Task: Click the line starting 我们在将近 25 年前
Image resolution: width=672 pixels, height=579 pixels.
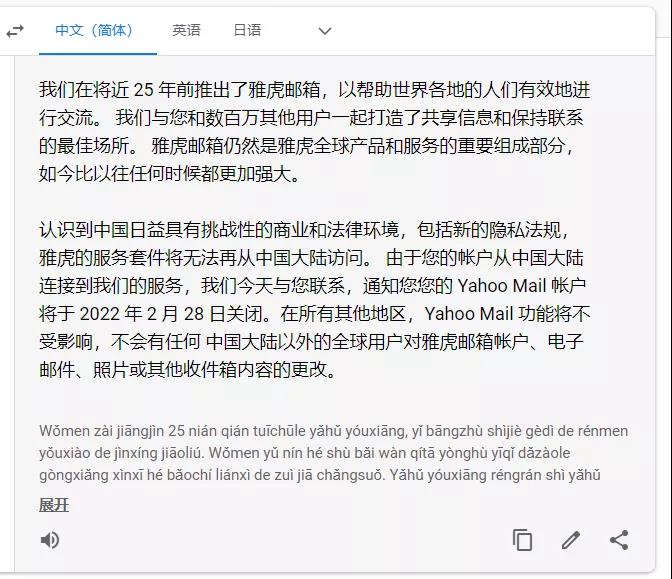Action: (x=315, y=90)
